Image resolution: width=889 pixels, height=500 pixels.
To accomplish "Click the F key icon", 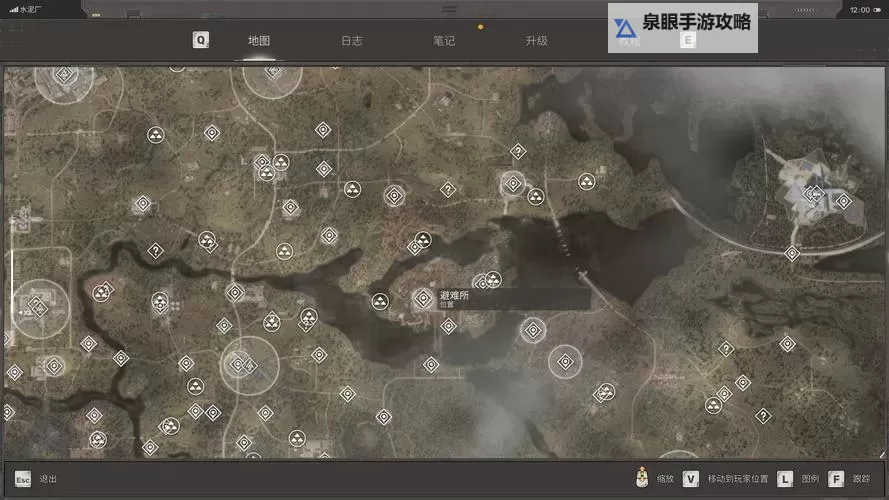I will pos(836,480).
